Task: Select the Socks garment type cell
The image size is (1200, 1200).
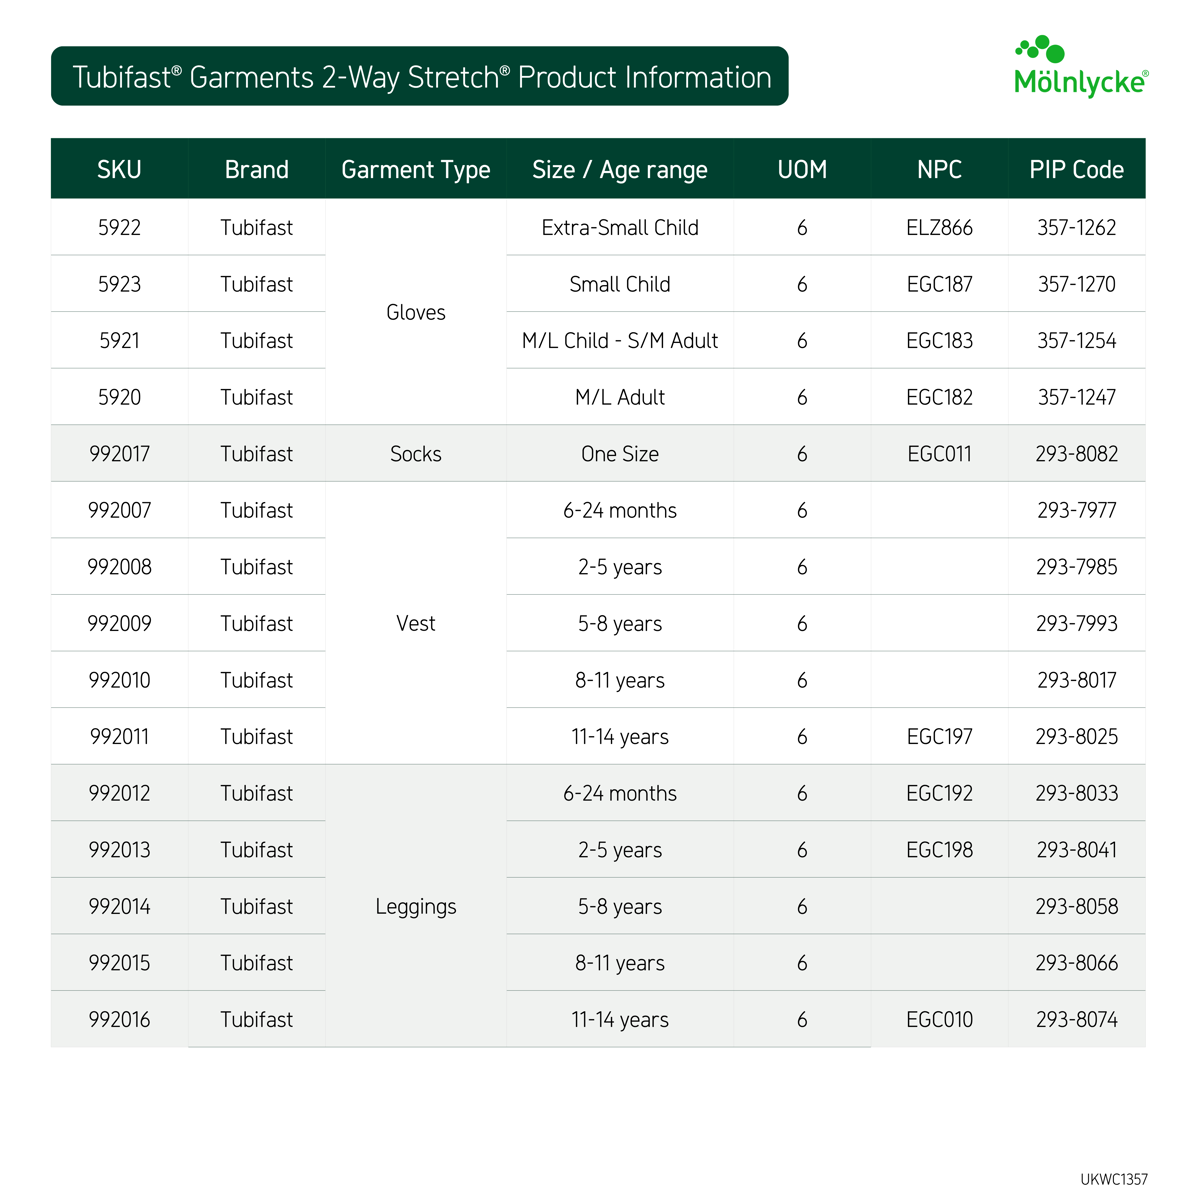Action: (x=415, y=454)
